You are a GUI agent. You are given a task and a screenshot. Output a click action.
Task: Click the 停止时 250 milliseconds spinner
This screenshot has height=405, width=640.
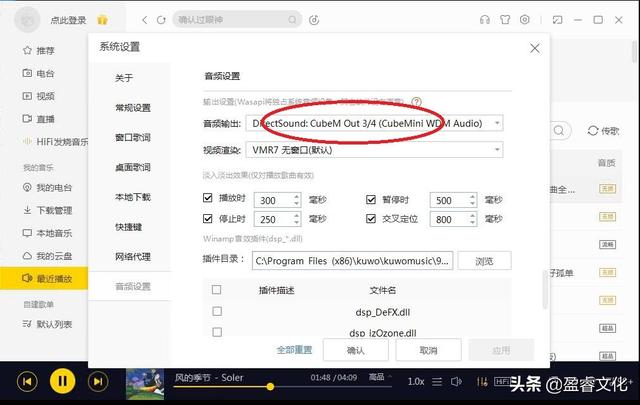pos(278,219)
